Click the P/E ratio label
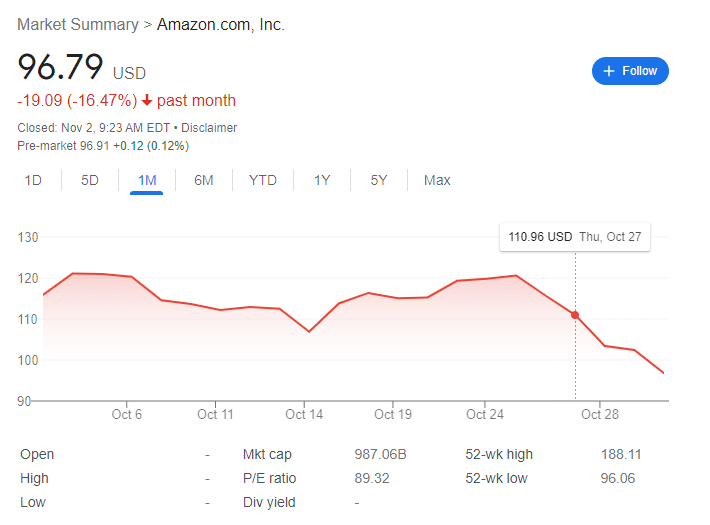This screenshot has width=710, height=525. pyautogui.click(x=269, y=478)
